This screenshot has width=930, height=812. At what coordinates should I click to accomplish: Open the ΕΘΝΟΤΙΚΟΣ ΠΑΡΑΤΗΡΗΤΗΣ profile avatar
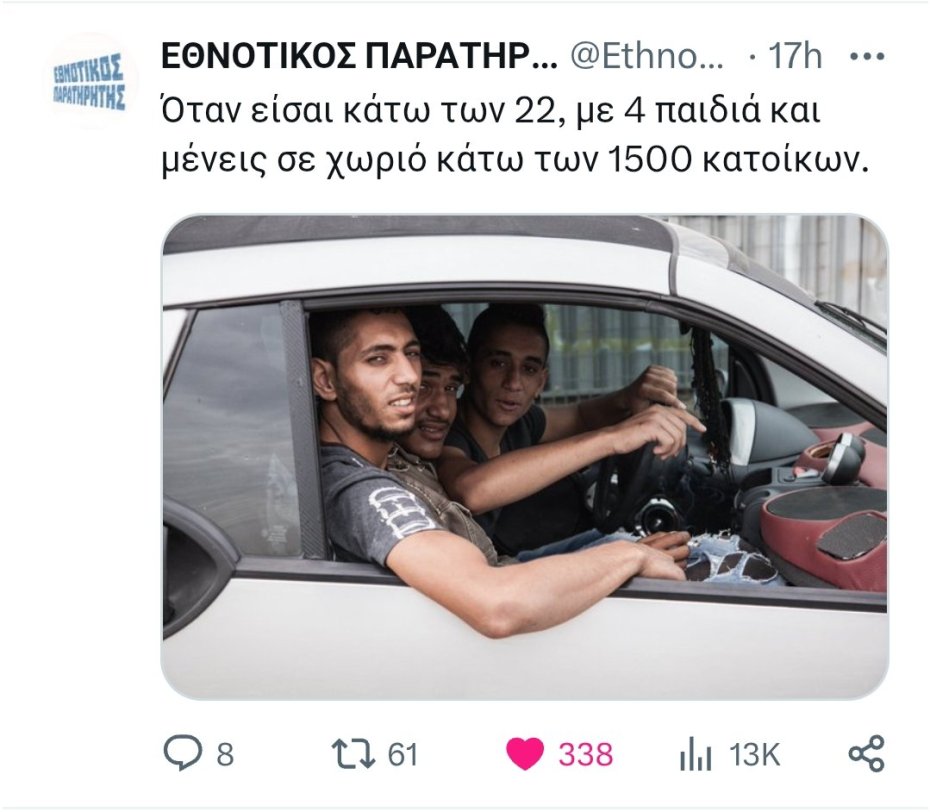coord(90,81)
